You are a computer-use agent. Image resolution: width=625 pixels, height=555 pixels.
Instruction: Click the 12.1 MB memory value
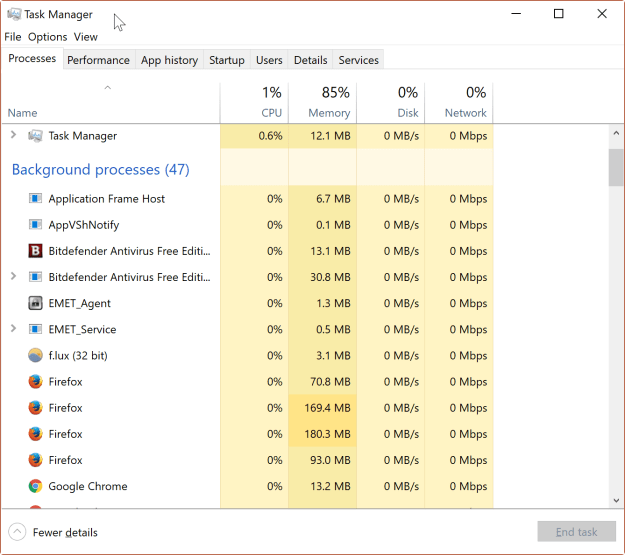[330, 136]
